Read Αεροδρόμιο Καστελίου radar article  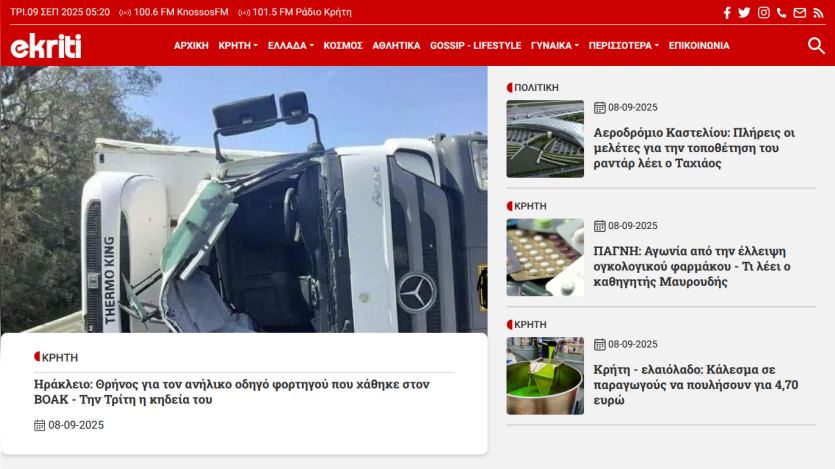point(694,148)
